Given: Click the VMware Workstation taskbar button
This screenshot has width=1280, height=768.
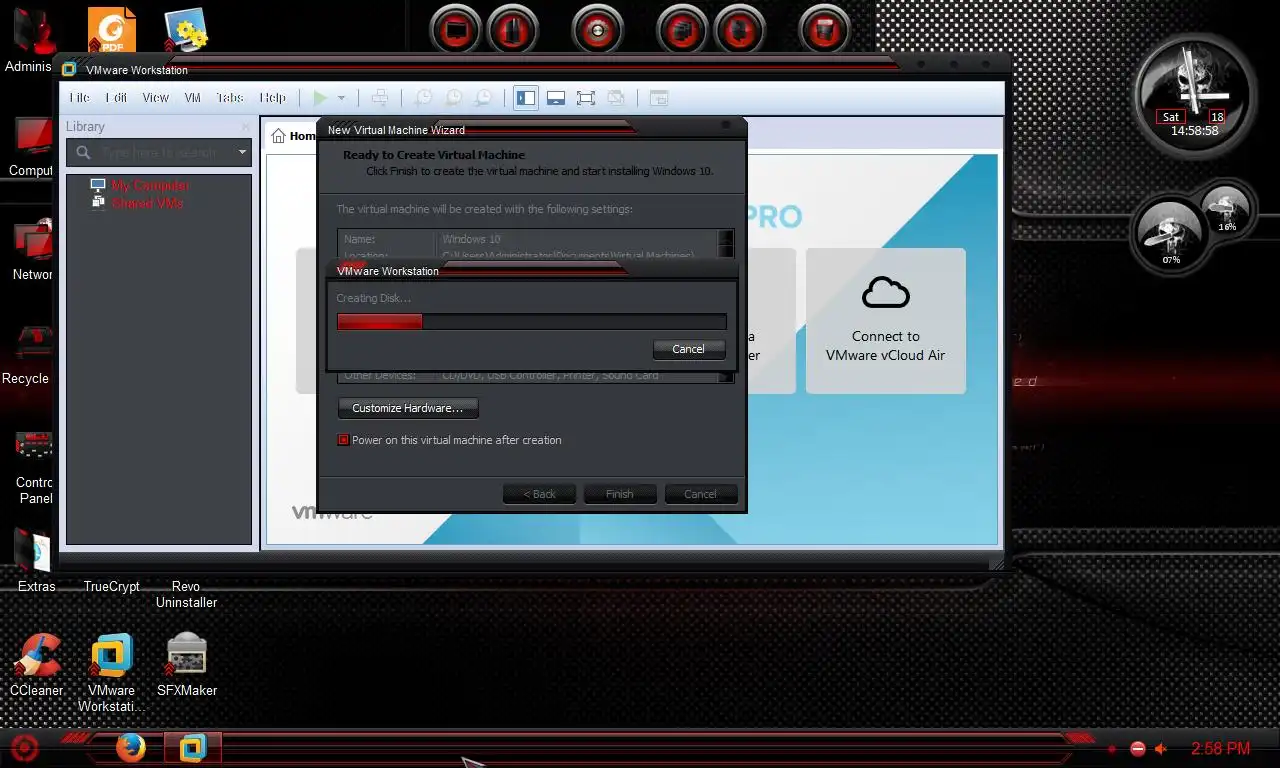Looking at the screenshot, I should [192, 747].
